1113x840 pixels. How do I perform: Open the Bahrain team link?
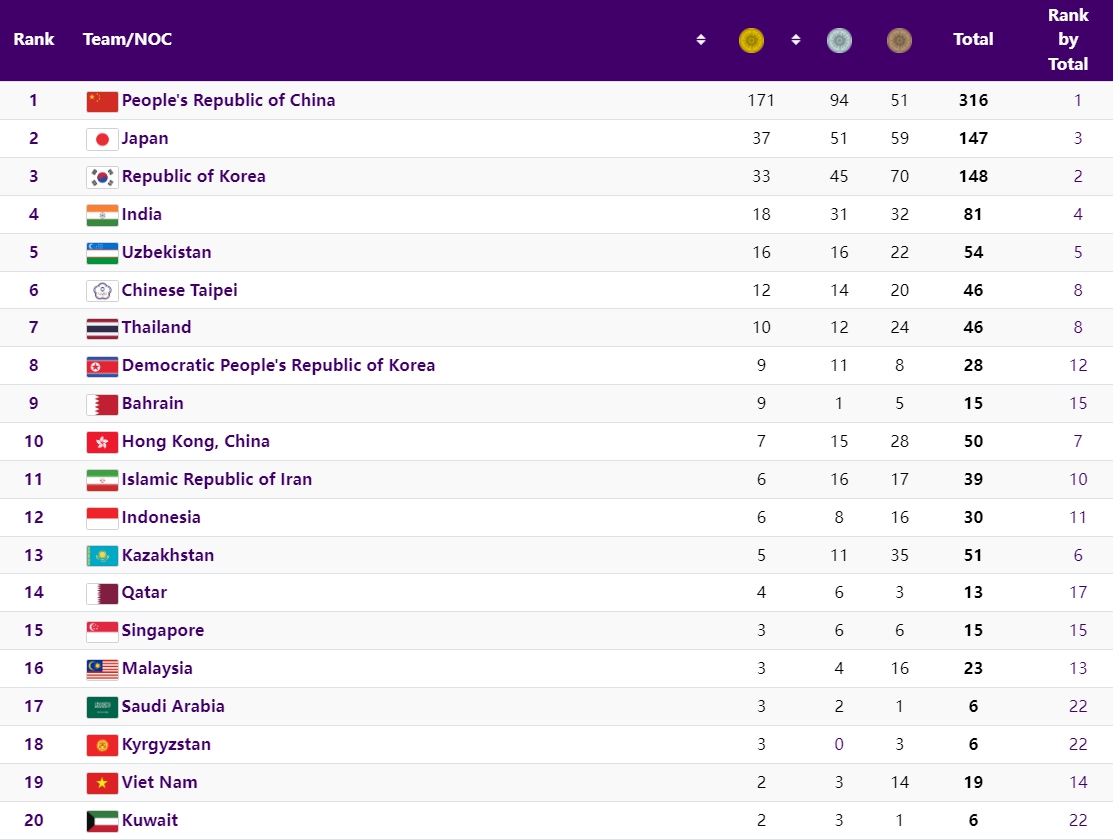point(153,403)
